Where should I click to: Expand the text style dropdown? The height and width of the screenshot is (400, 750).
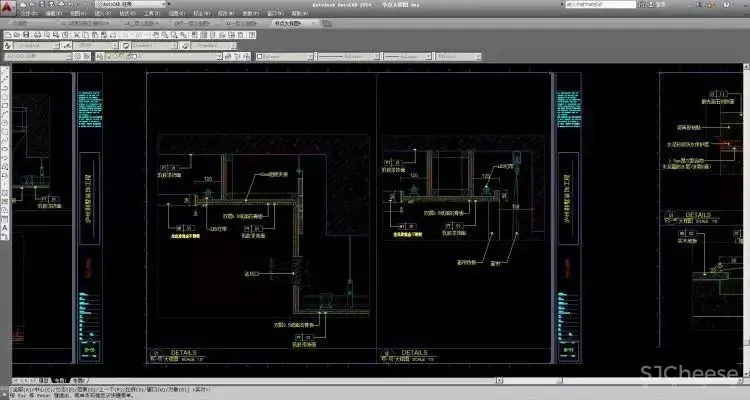[x=40, y=45]
